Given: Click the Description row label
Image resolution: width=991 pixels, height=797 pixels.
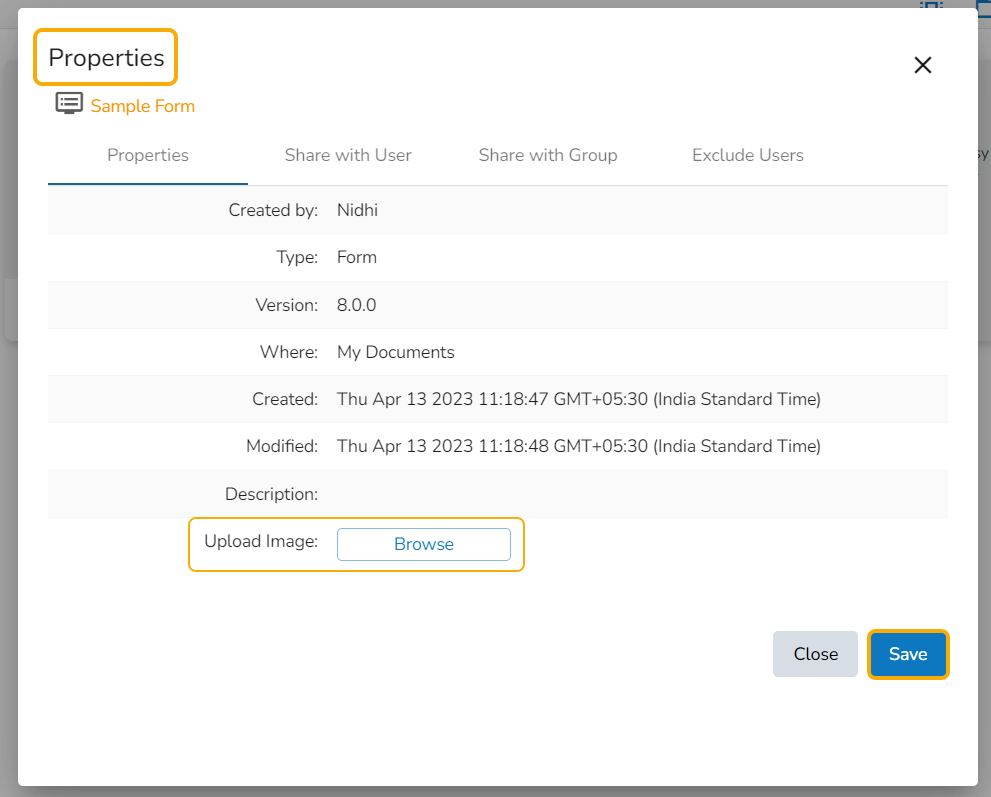Looking at the screenshot, I should click(x=271, y=494).
